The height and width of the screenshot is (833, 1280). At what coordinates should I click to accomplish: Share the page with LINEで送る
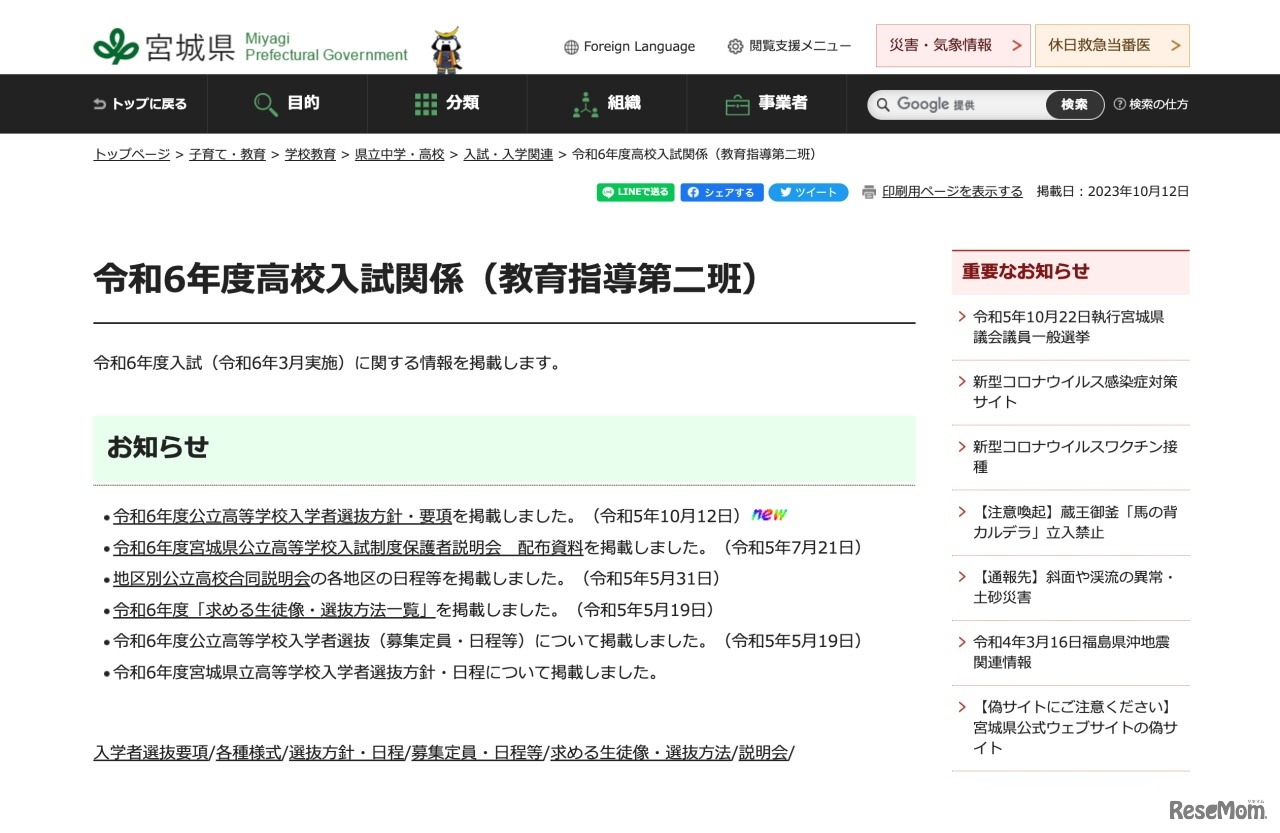point(635,191)
